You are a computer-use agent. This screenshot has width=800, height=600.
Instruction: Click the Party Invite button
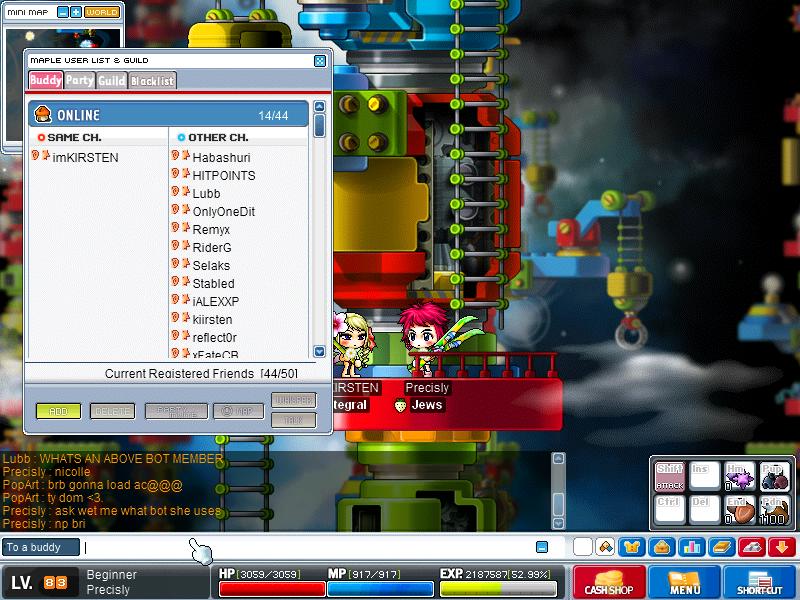(x=177, y=411)
